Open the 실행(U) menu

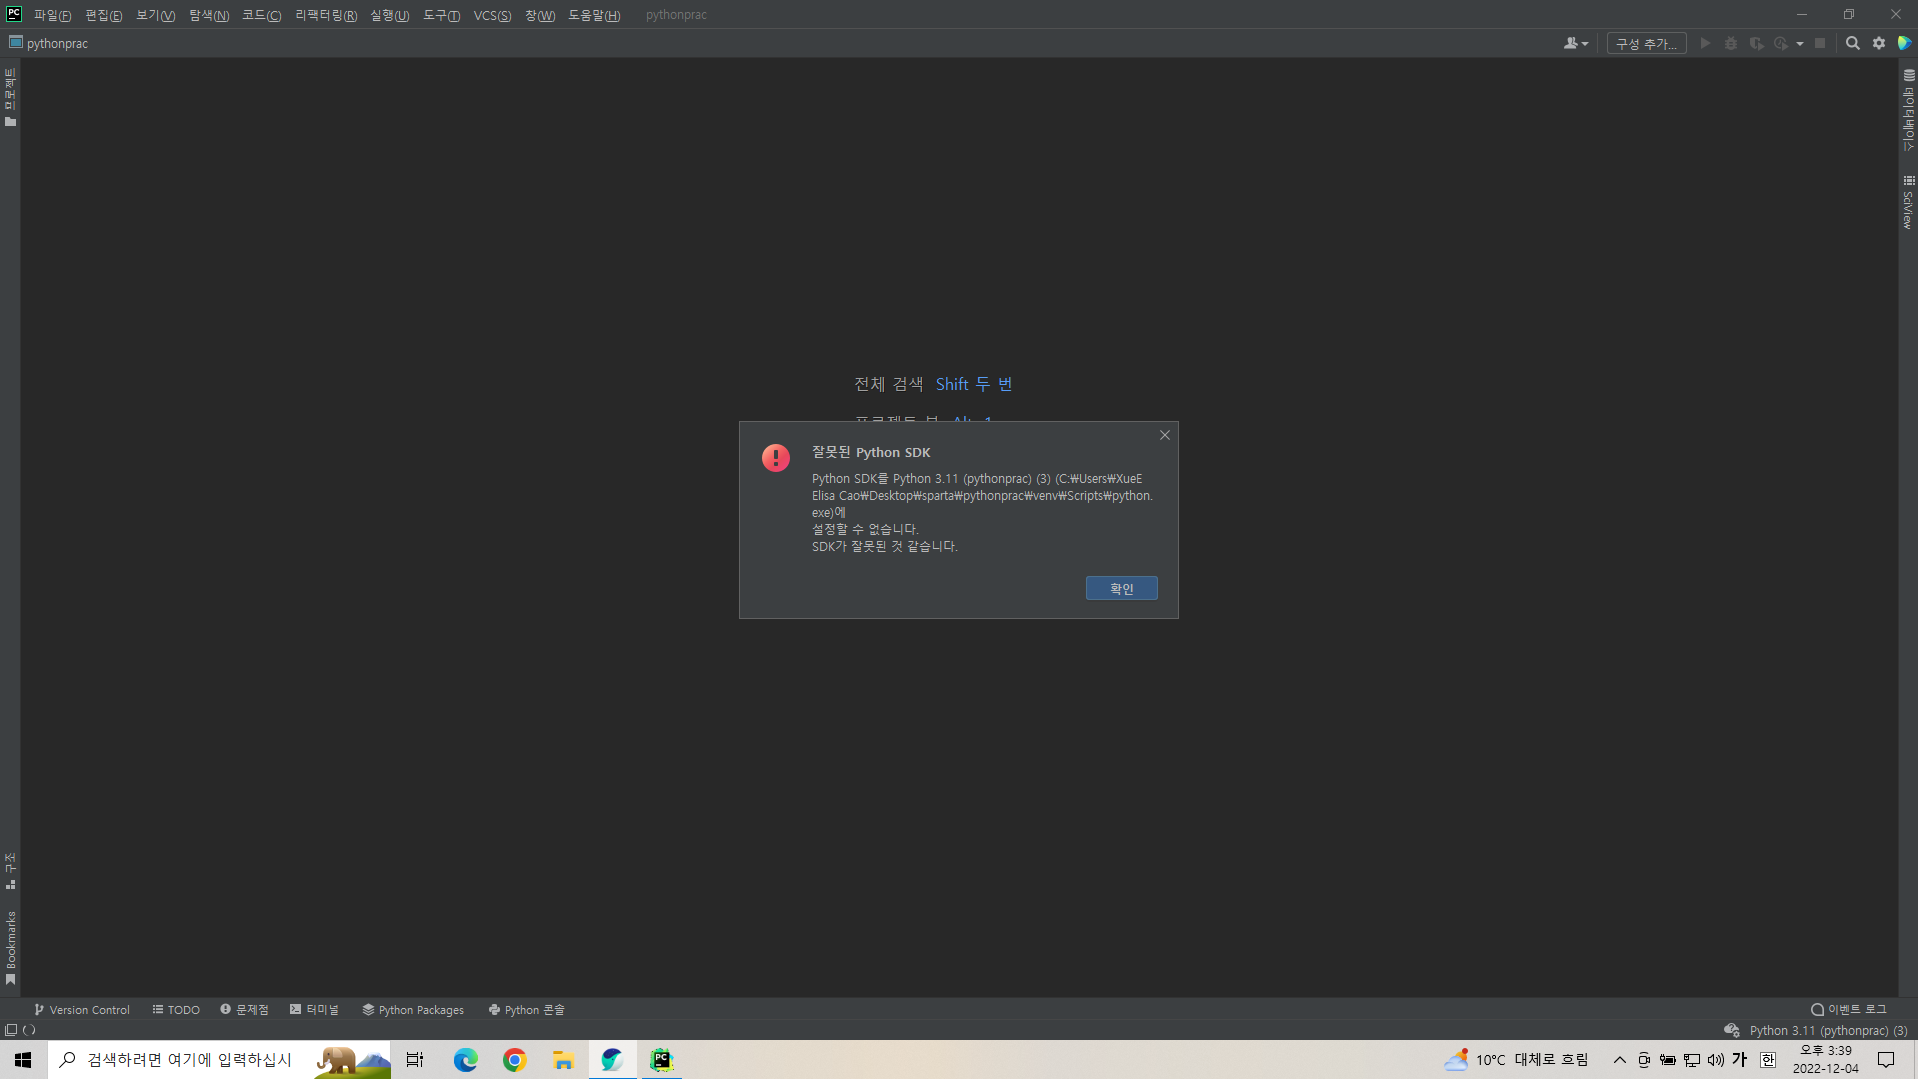(x=389, y=15)
